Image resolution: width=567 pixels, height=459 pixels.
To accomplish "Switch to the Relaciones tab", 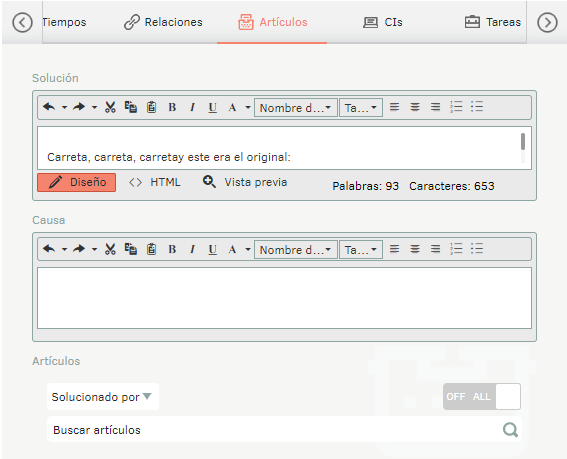I will 163,22.
